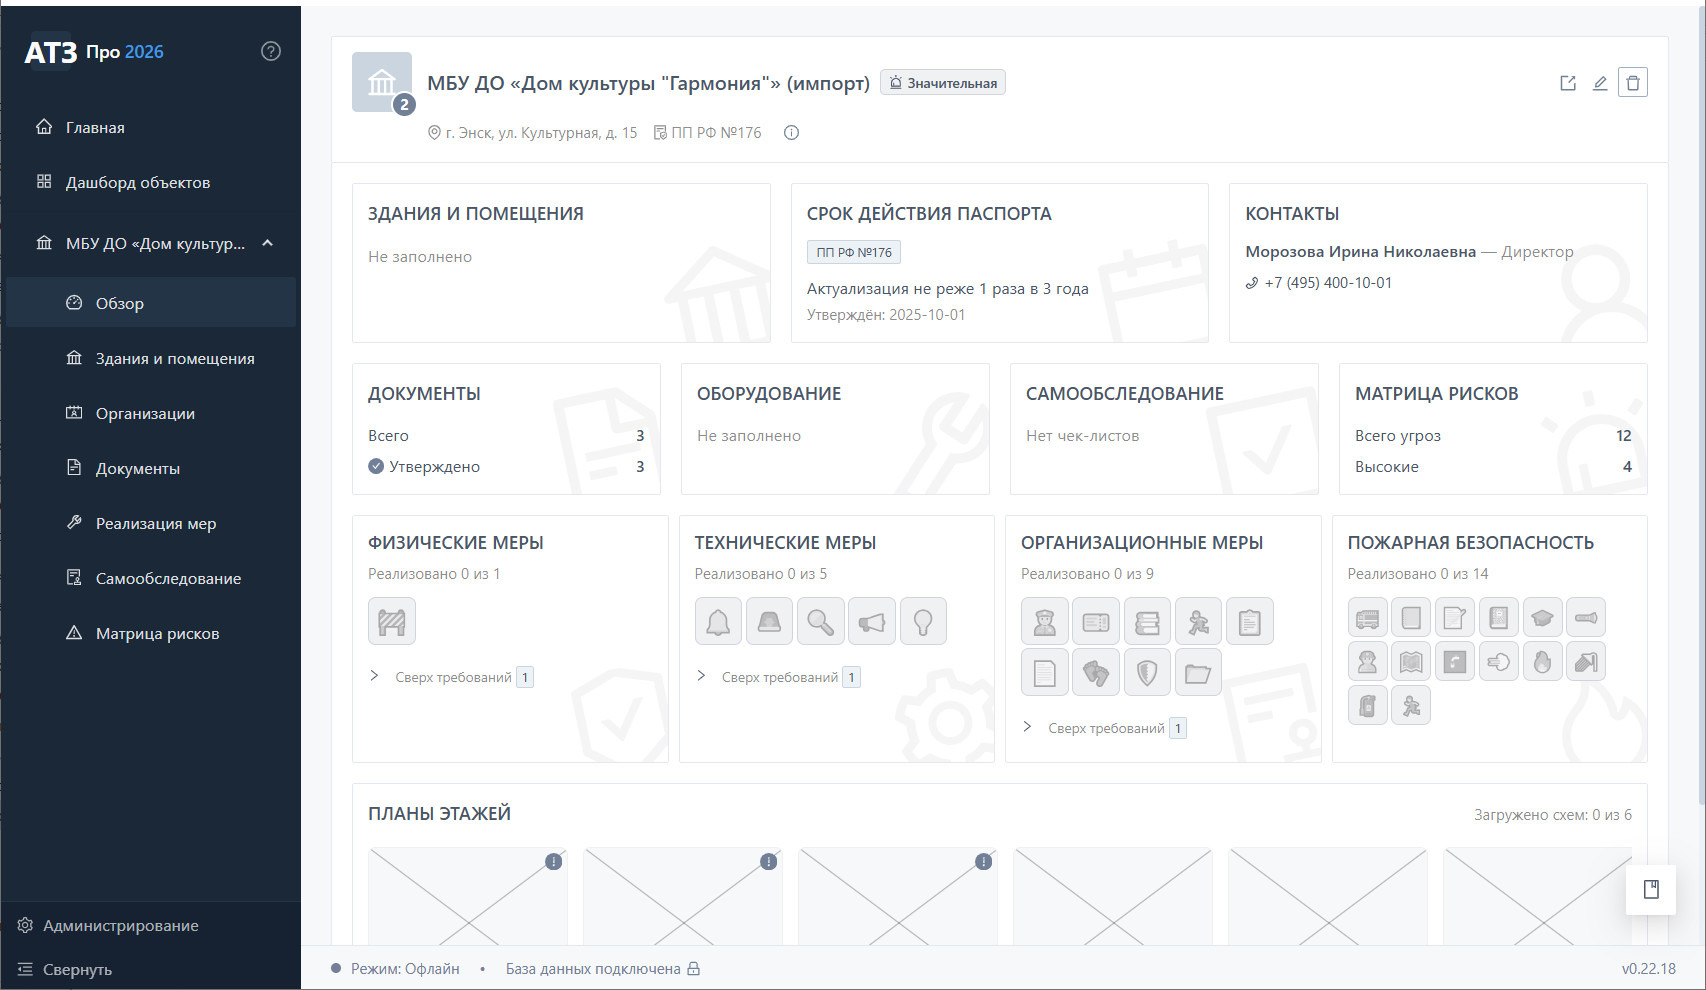
Task: Click the database lock icon in status bar
Action: point(694,969)
